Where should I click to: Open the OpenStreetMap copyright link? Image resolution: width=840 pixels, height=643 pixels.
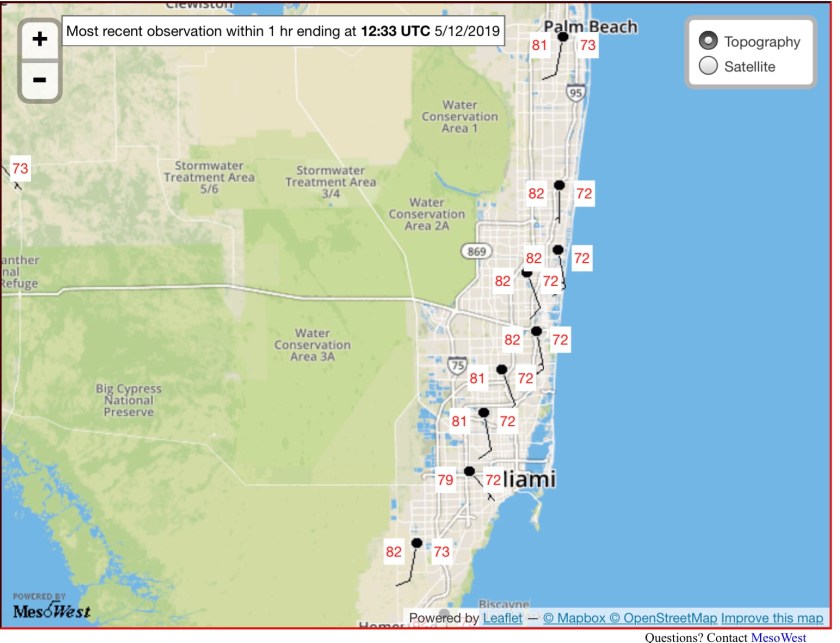point(663,618)
